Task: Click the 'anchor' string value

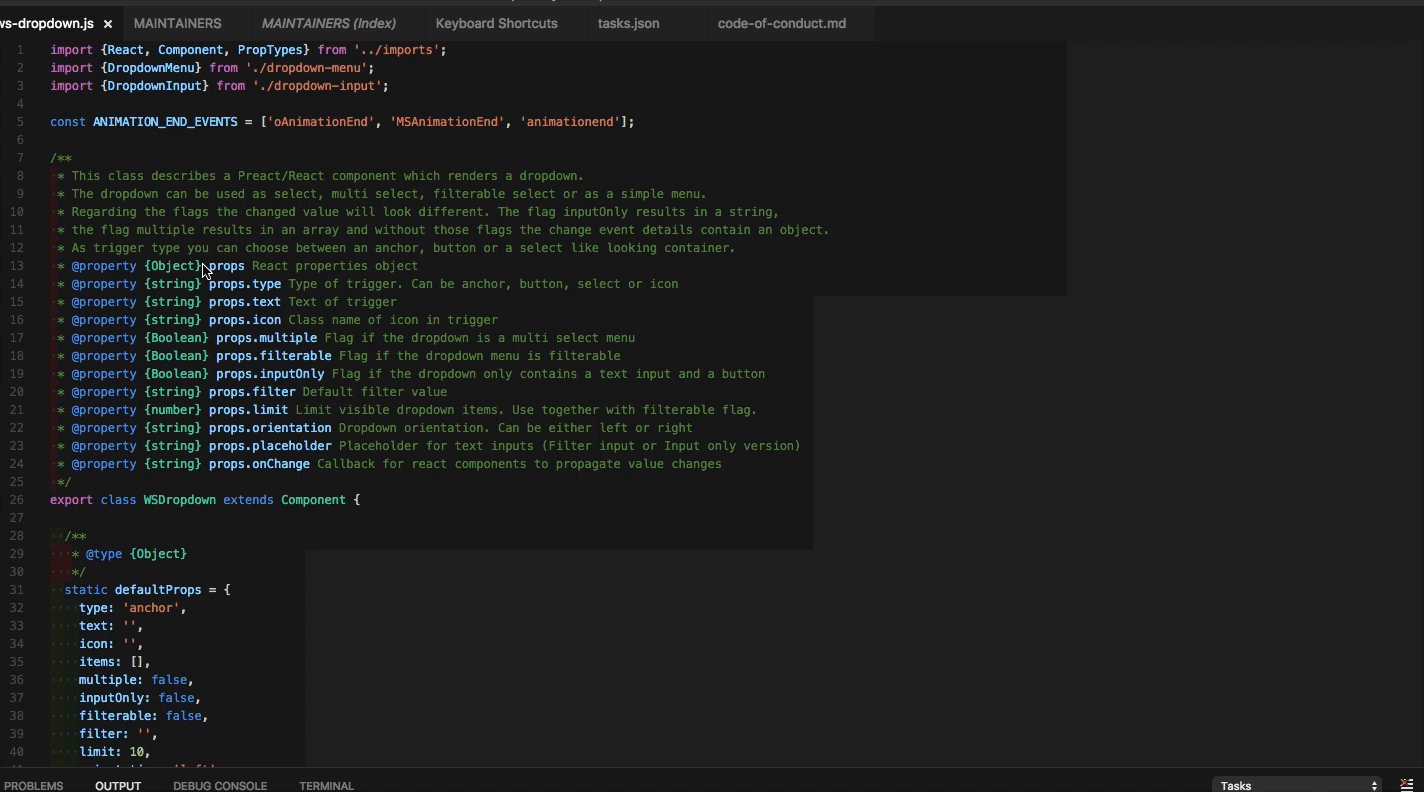Action: pos(152,608)
